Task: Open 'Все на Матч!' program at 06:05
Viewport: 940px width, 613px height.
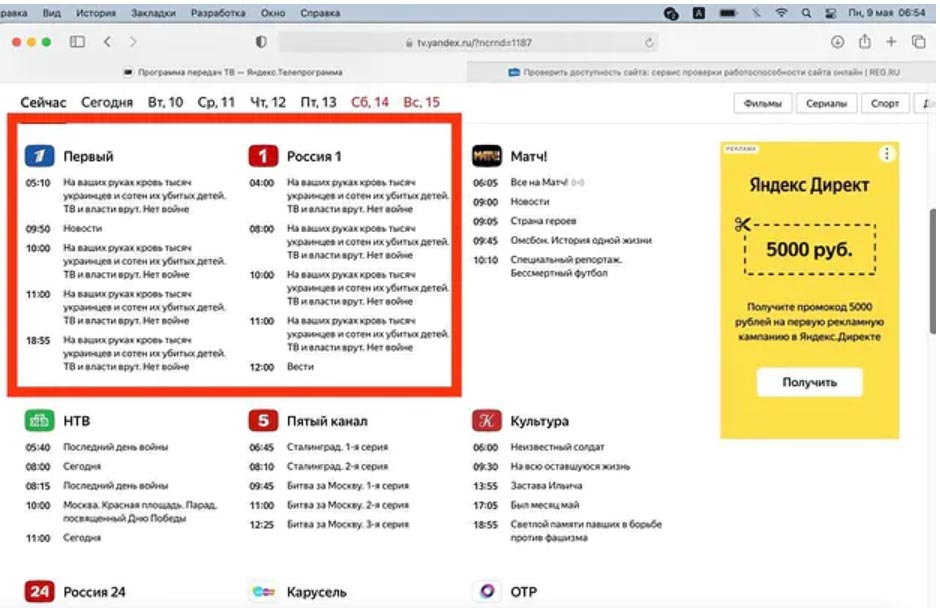Action: (538, 182)
